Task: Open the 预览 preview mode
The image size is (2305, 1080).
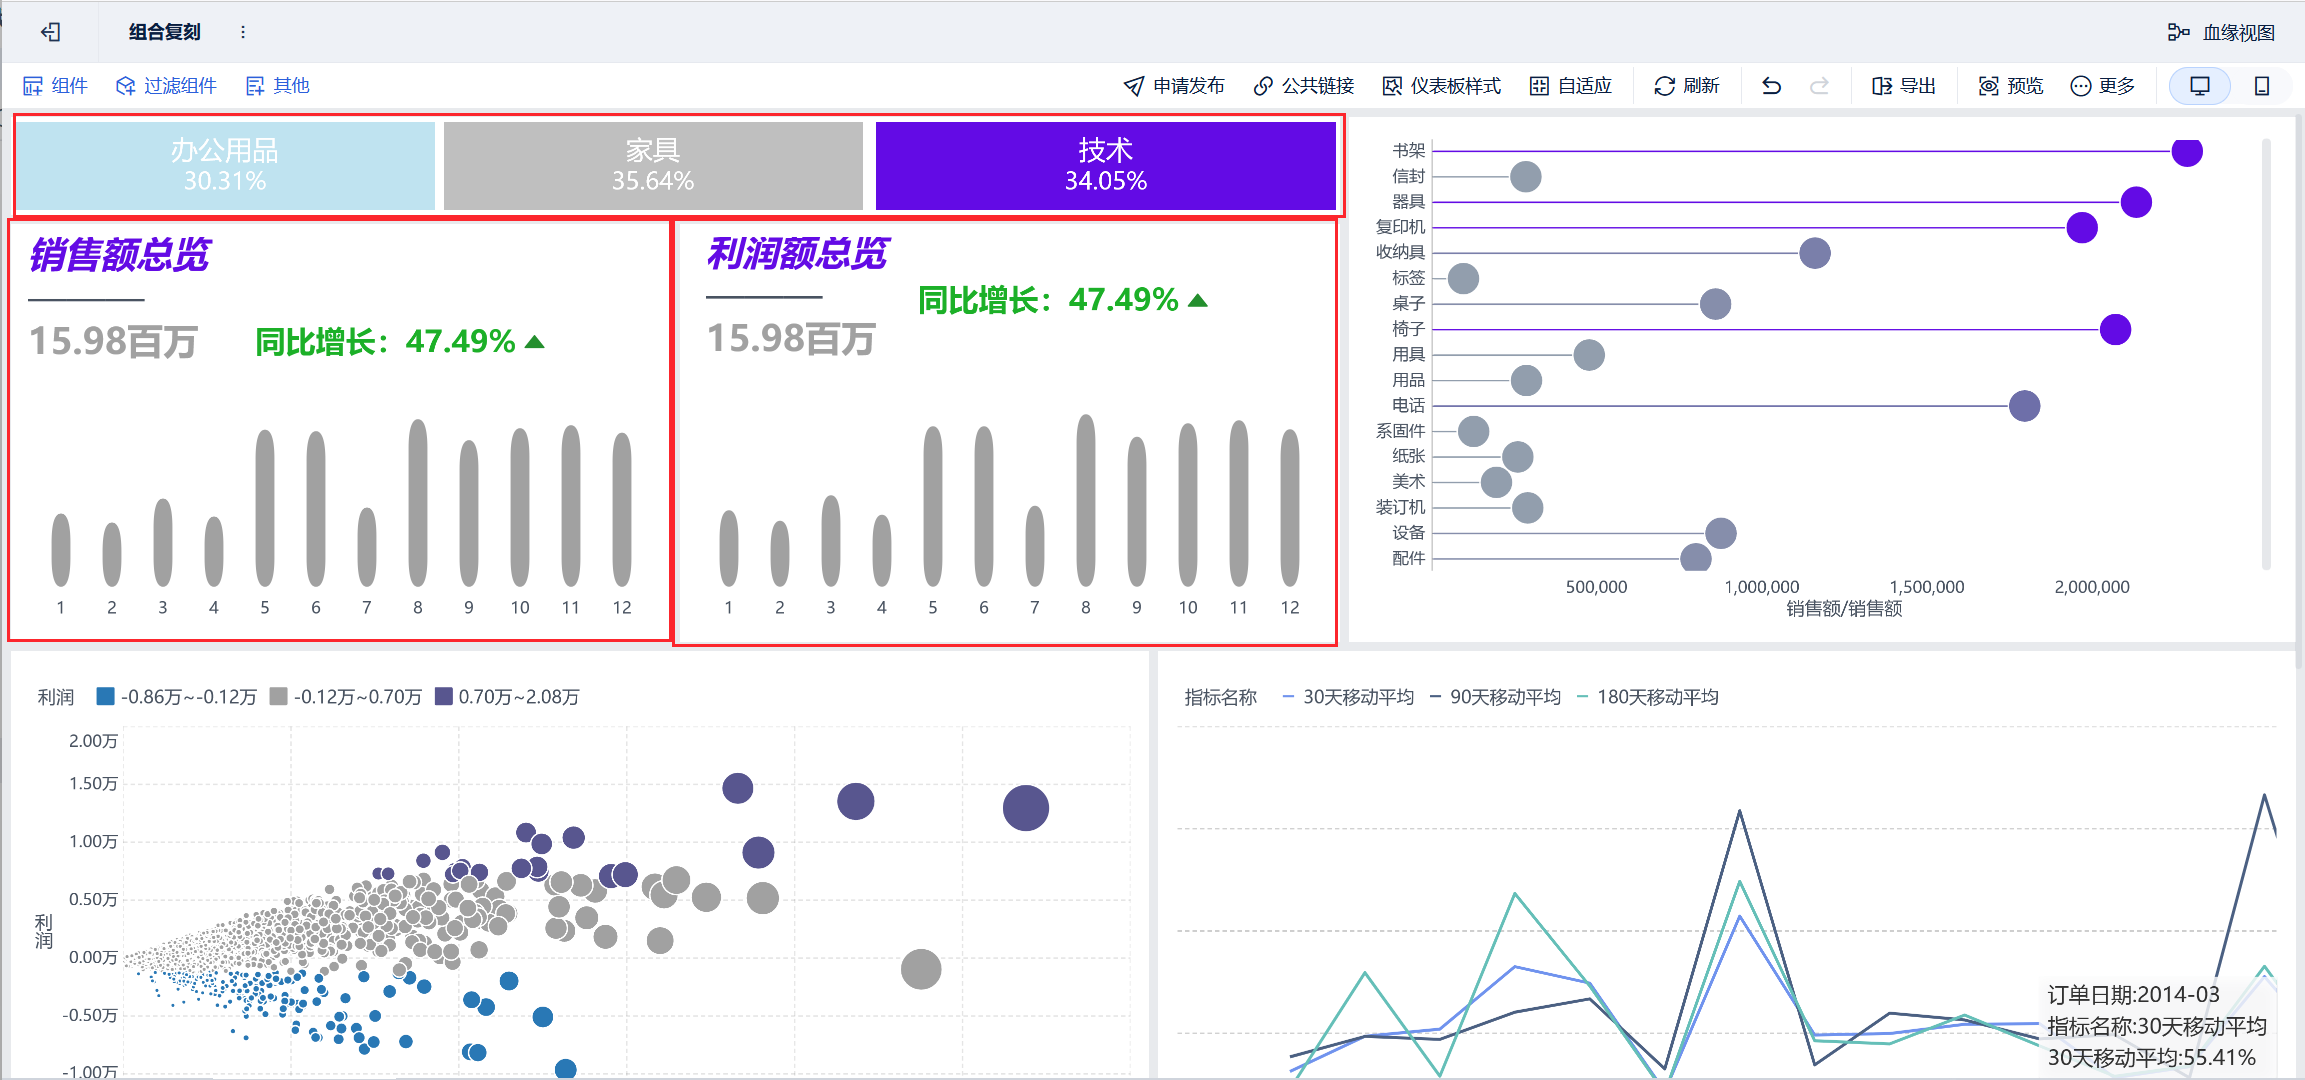Action: coord(2011,86)
